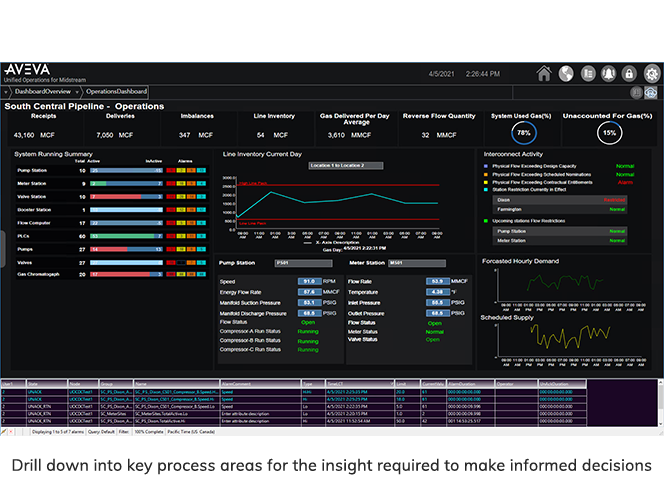
Task: Click the Meter Station Flow Rate 93.9 value
Action: pyautogui.click(x=437, y=281)
